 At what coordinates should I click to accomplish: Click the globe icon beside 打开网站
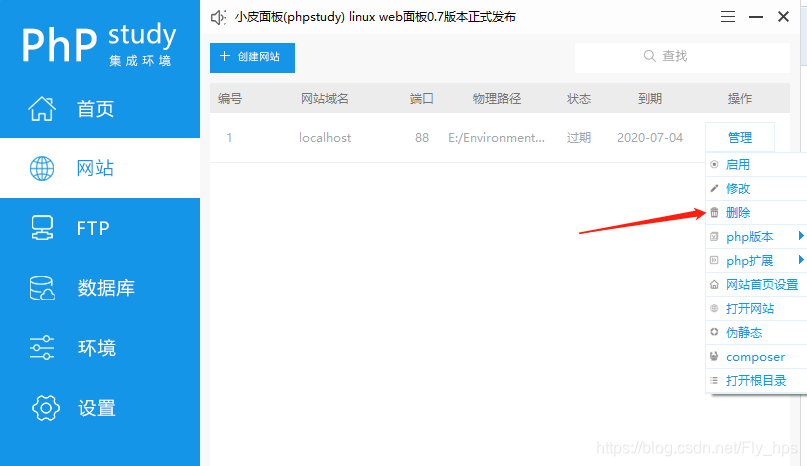click(x=714, y=308)
